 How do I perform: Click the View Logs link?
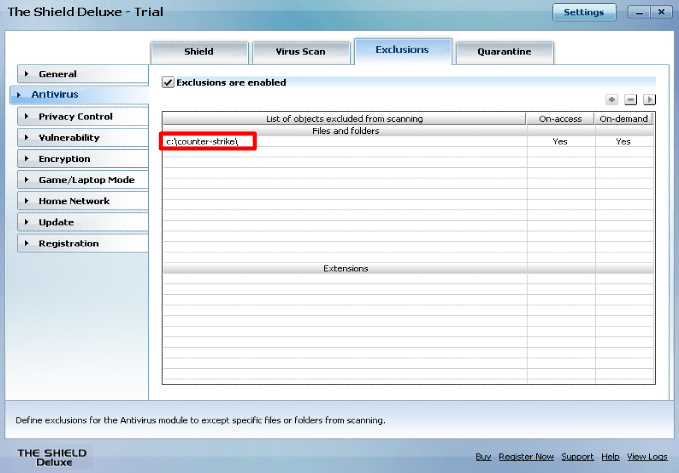pyautogui.click(x=647, y=457)
